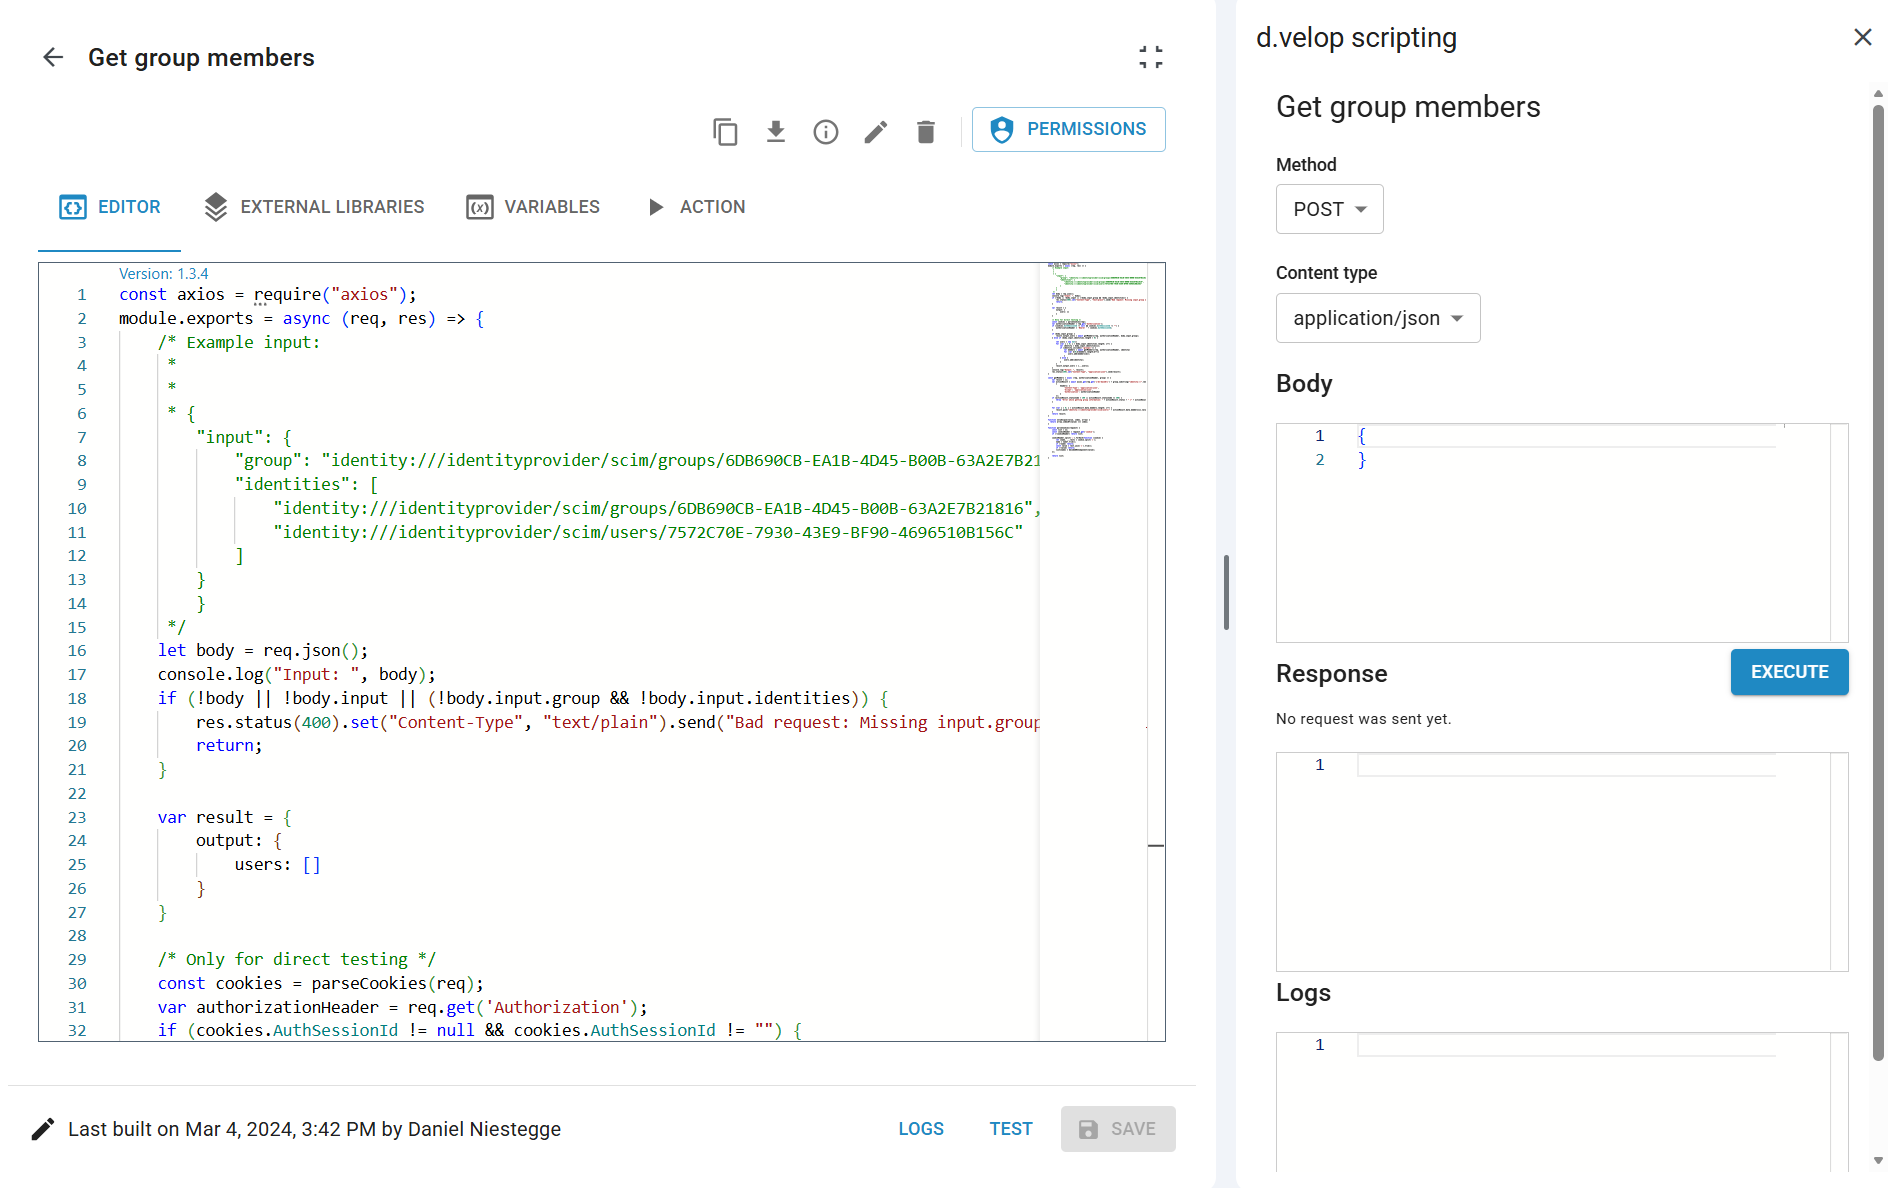This screenshot has width=1901, height=1188.
Task: Open the Variables tab
Action: (533, 207)
